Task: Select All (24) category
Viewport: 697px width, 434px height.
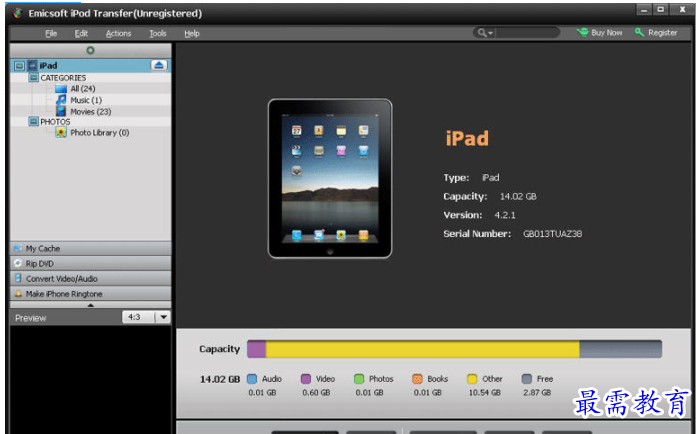Action: [x=83, y=88]
